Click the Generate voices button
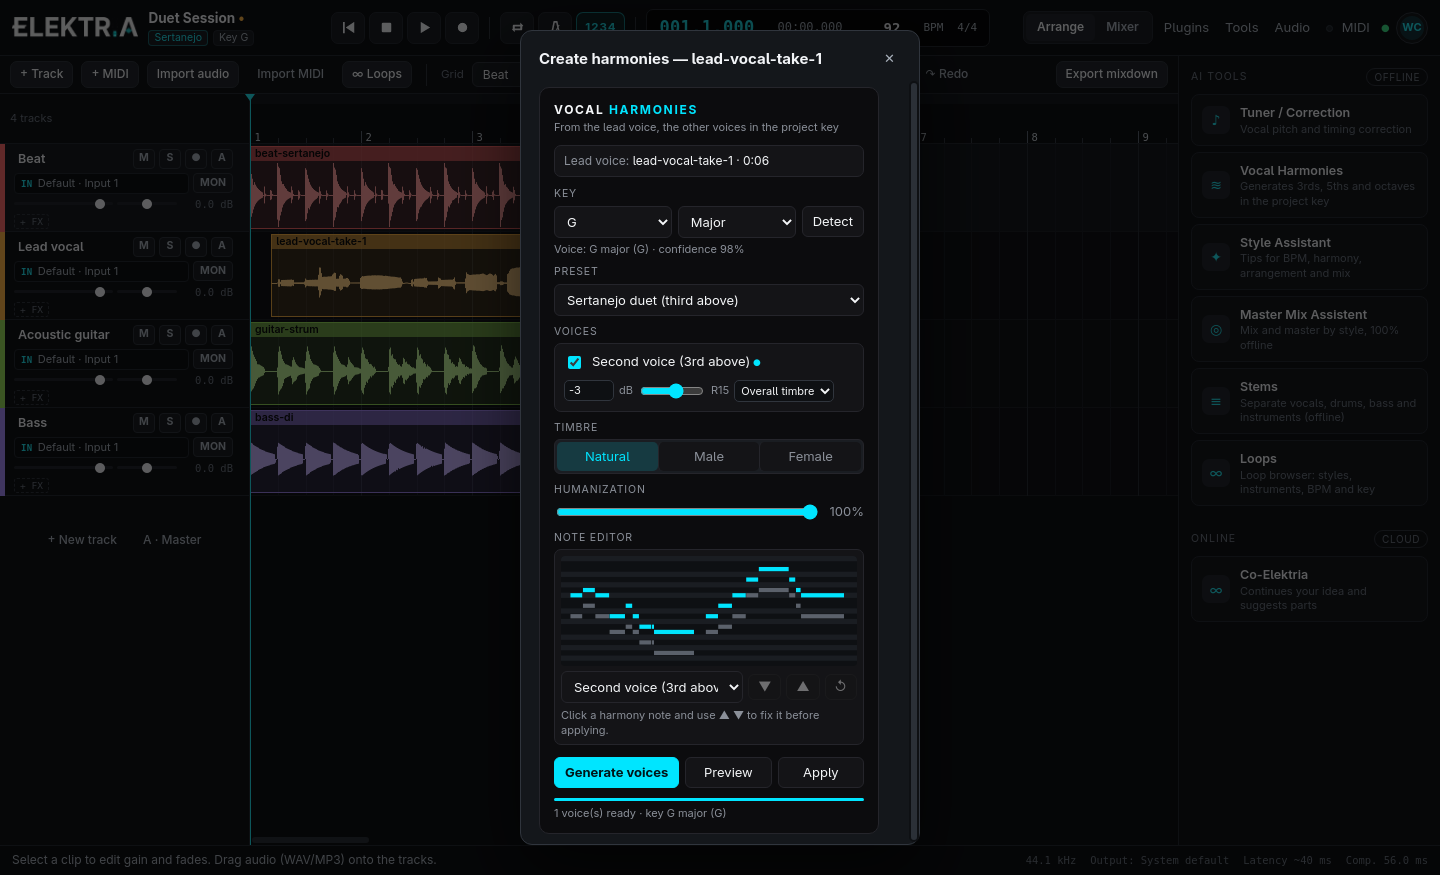 coord(616,773)
